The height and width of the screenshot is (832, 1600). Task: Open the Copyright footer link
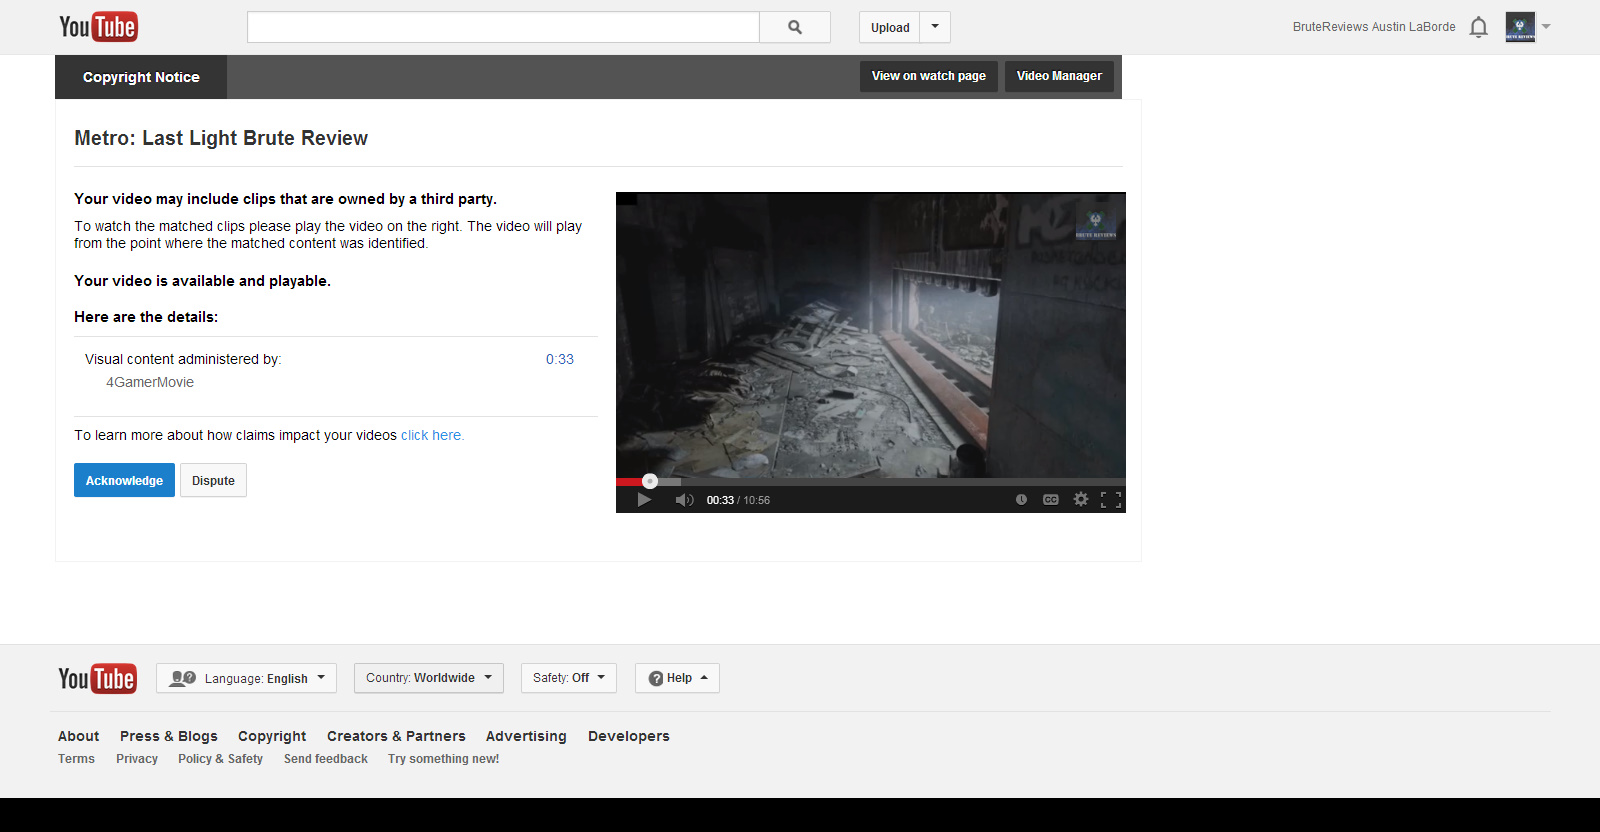272,736
